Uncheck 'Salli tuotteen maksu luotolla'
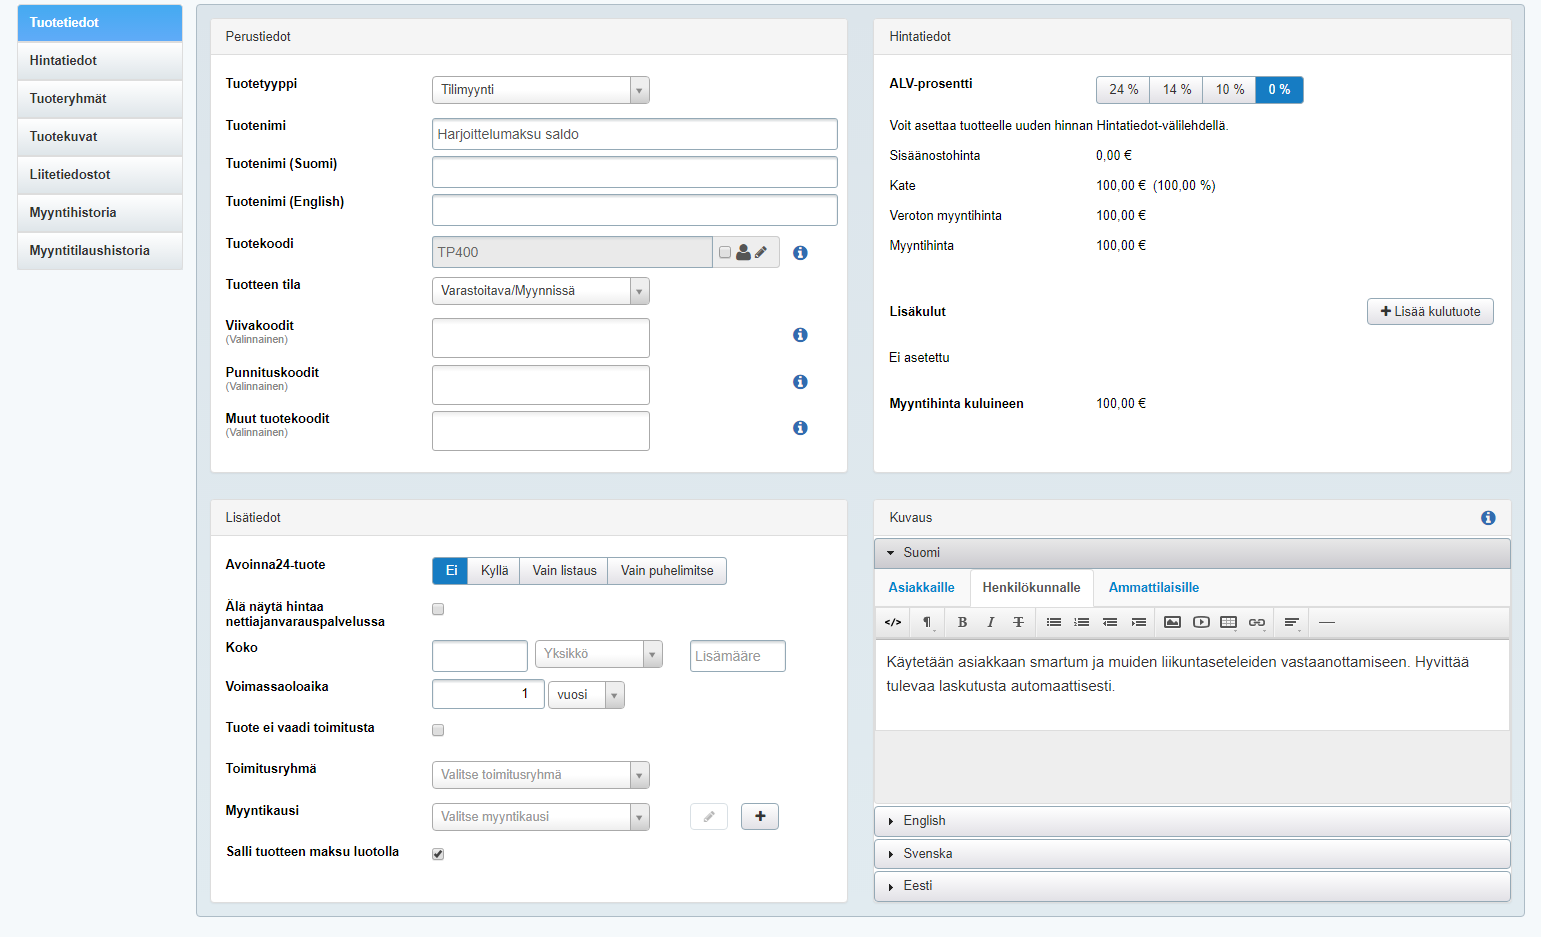Viewport: 1541px width, 937px height. [x=438, y=854]
